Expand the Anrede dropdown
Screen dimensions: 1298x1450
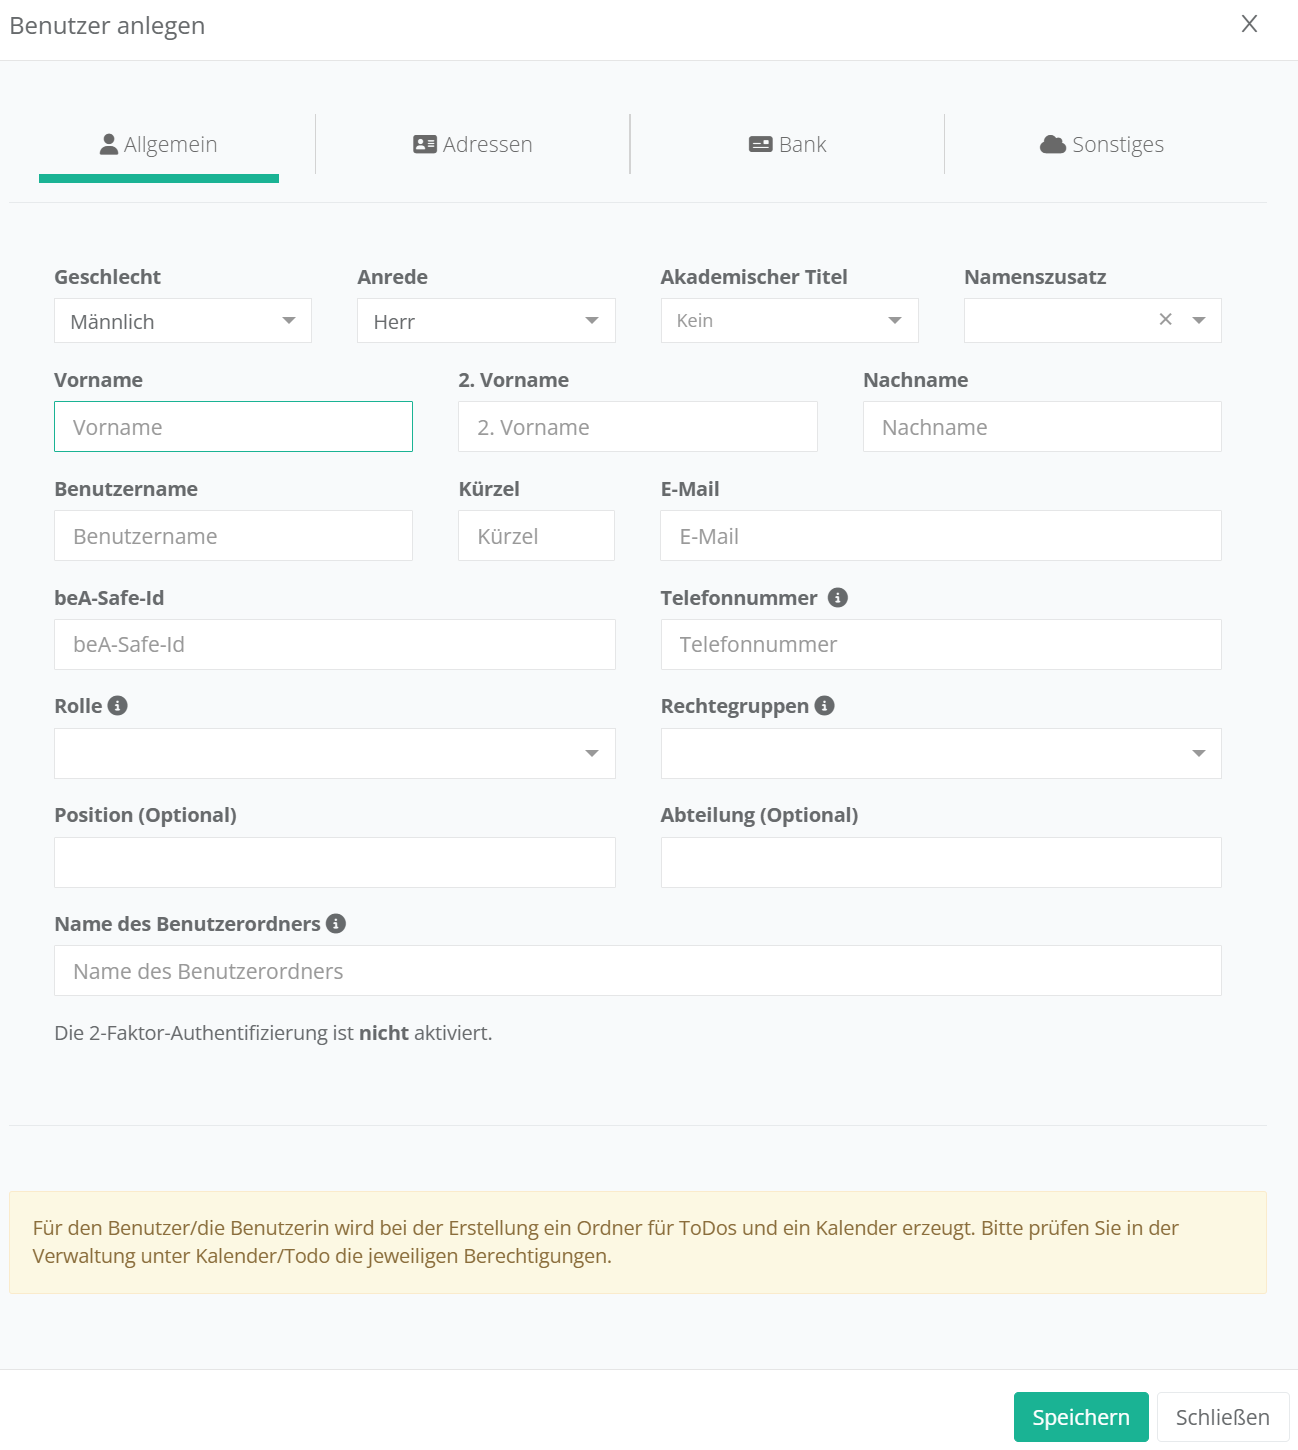point(486,321)
